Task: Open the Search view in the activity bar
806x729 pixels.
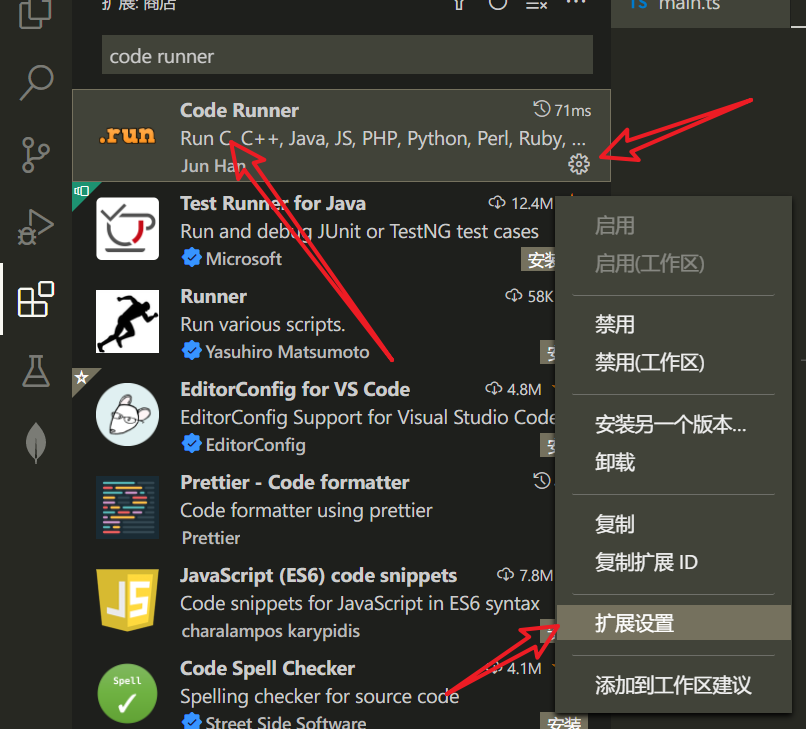Action: [36, 82]
